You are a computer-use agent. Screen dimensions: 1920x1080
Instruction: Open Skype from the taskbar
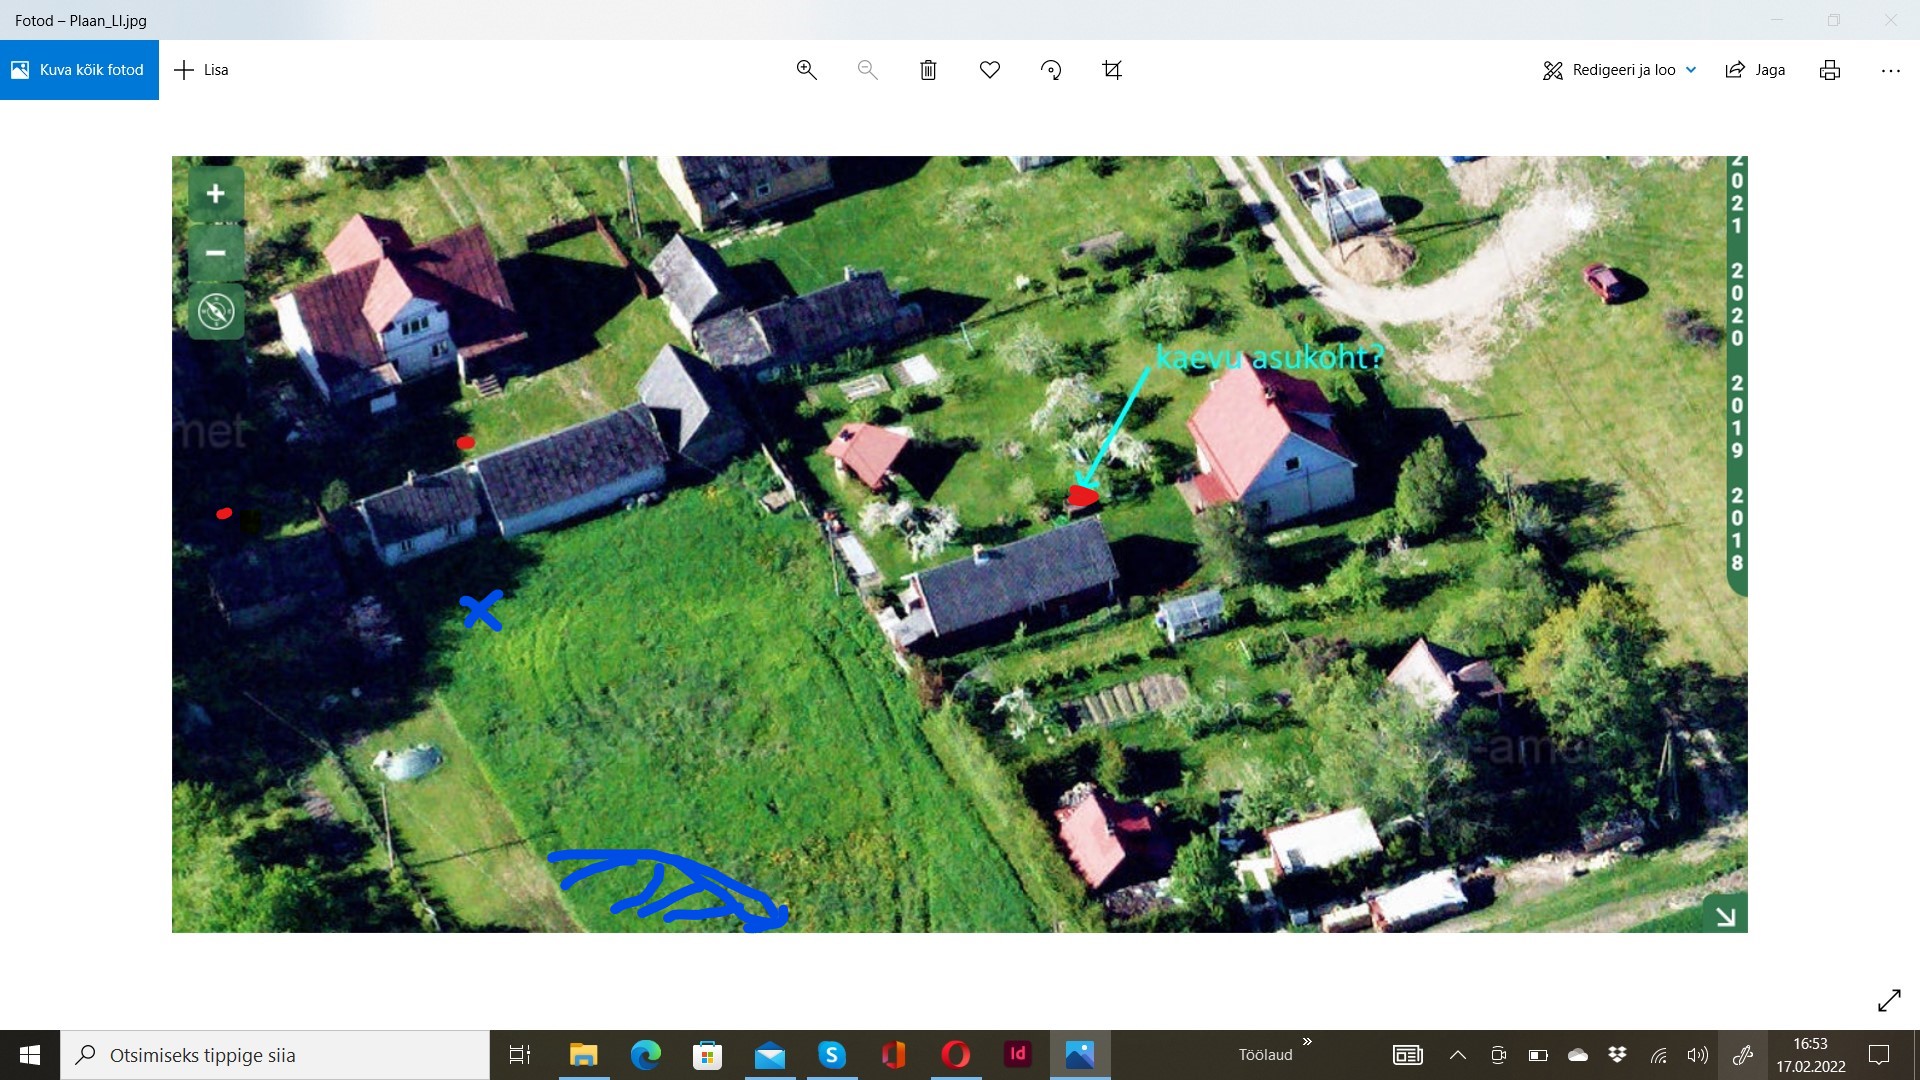click(831, 1055)
